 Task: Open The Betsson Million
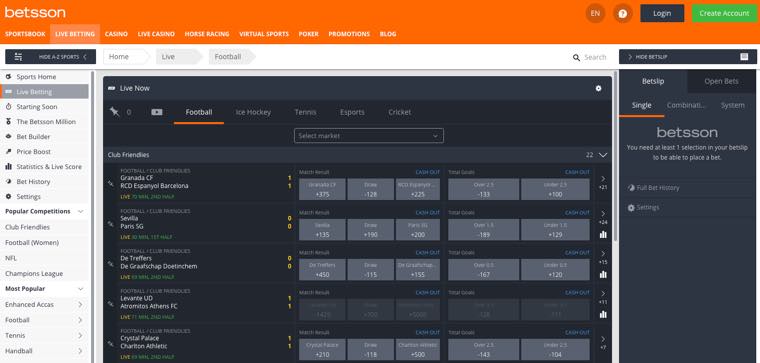(45, 122)
